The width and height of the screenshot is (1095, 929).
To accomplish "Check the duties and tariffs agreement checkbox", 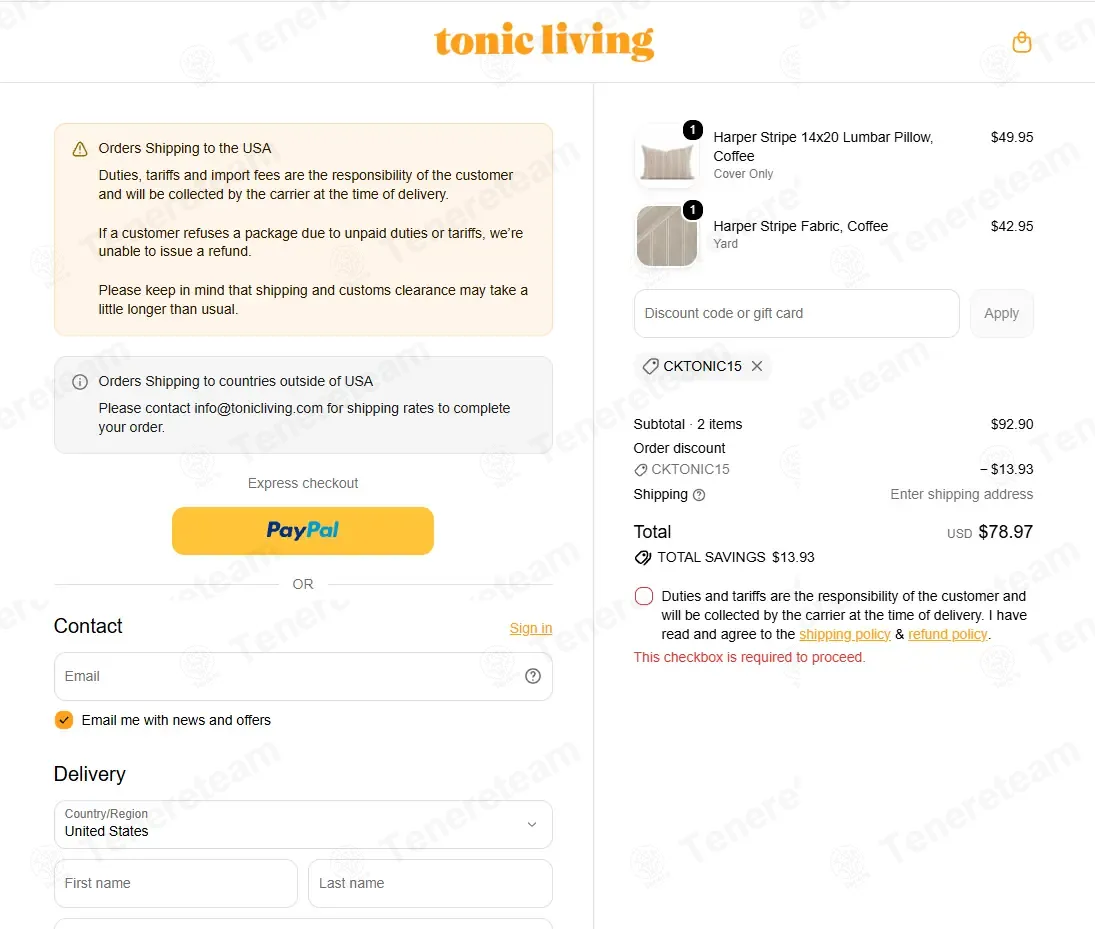I will click(644, 596).
